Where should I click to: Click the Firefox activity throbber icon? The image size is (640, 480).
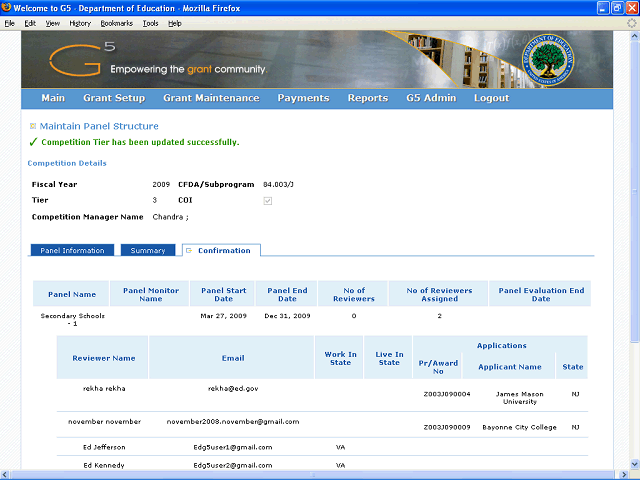tap(630, 22)
